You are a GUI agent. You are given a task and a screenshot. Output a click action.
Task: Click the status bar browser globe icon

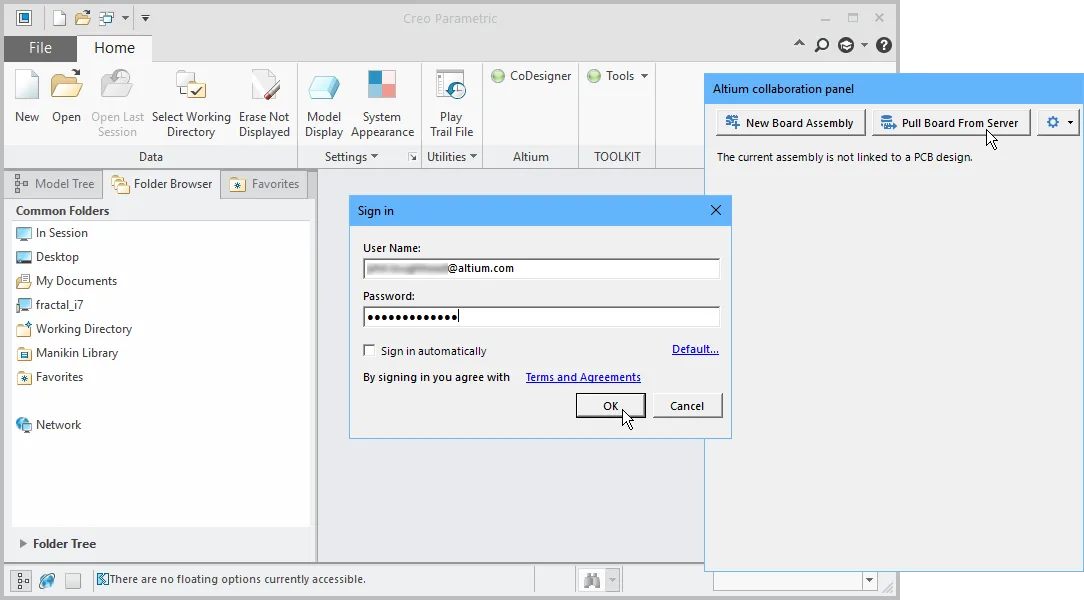(47, 580)
